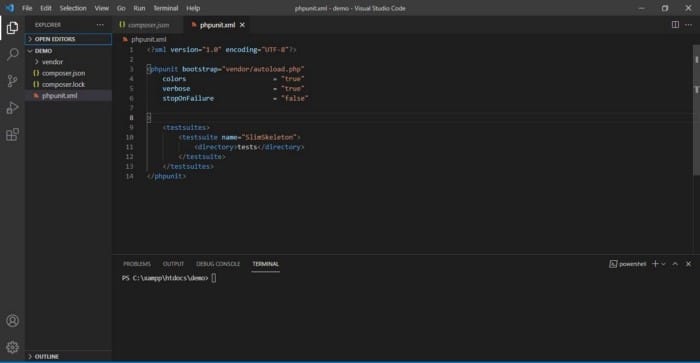The width and height of the screenshot is (700, 363).
Task: Select phpunit.xml in the explorer tree
Action: (68, 96)
